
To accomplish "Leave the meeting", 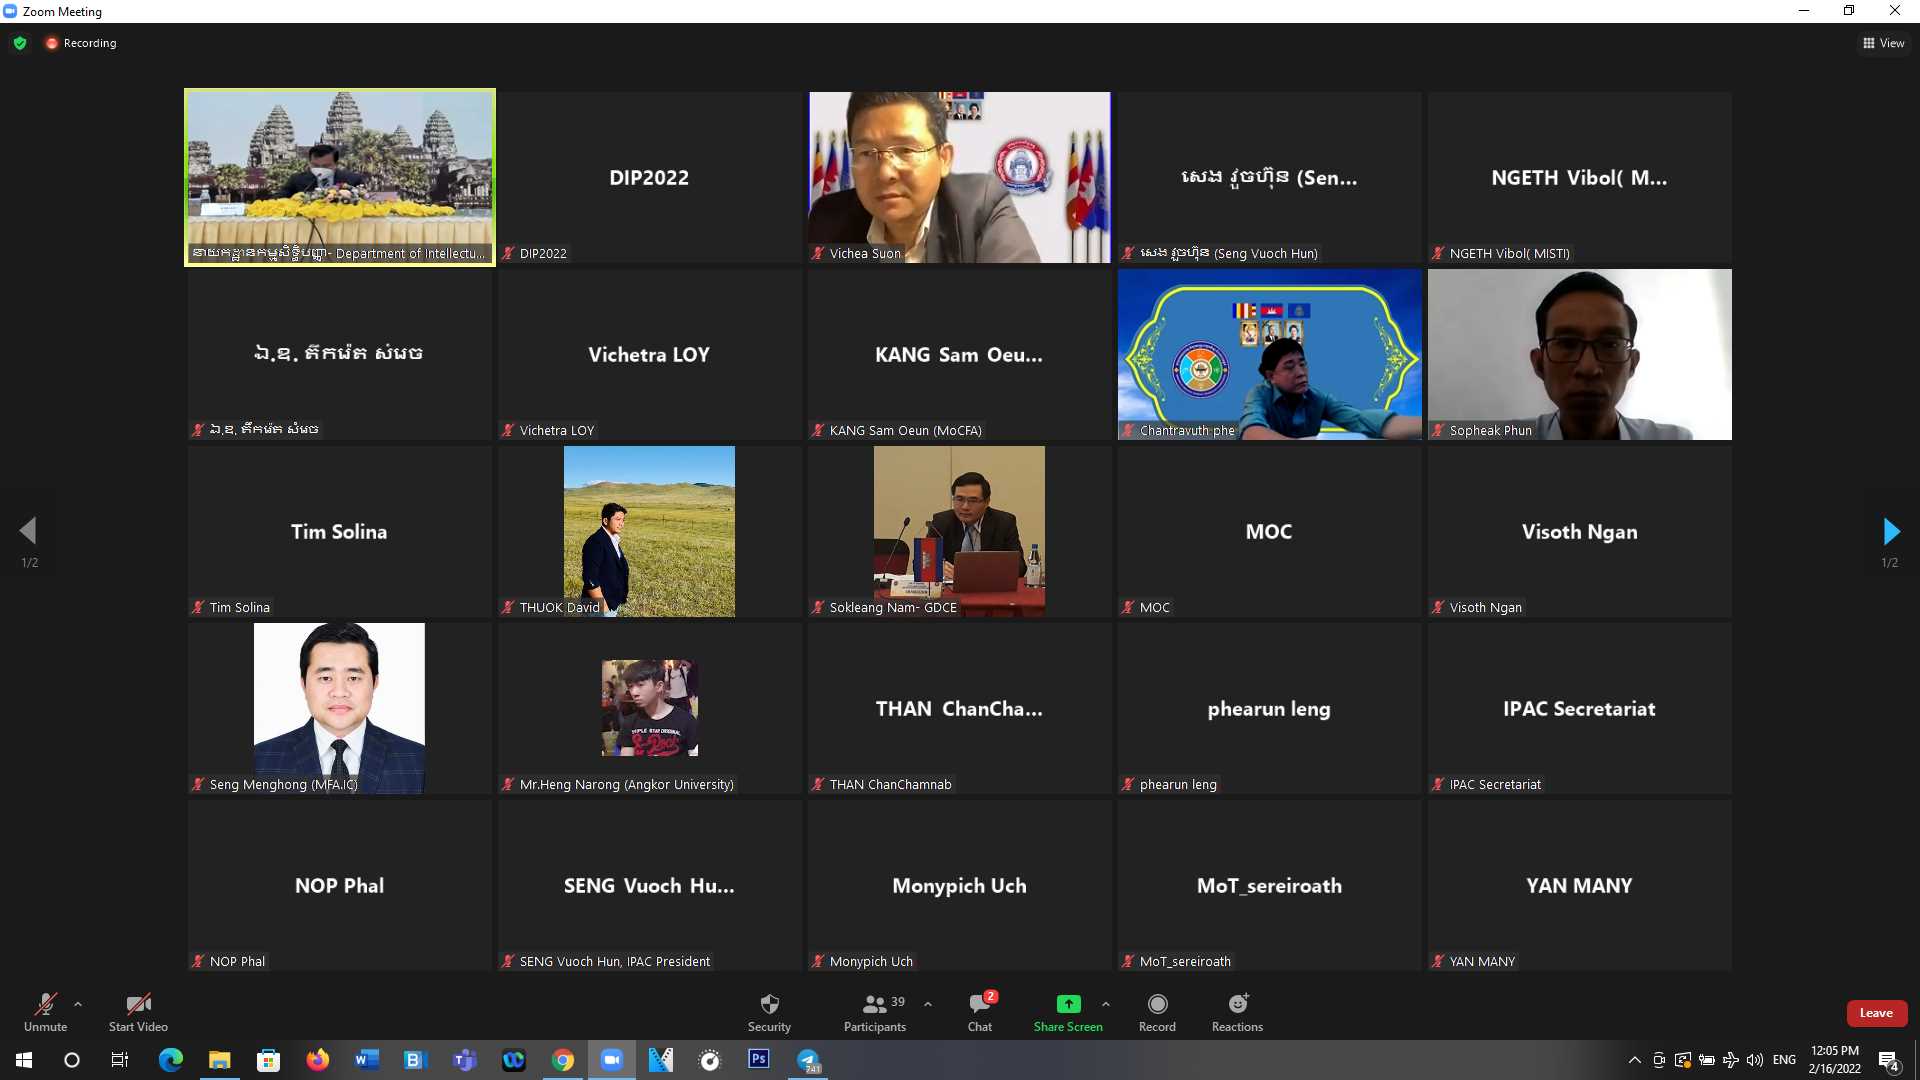I will click(1876, 1013).
